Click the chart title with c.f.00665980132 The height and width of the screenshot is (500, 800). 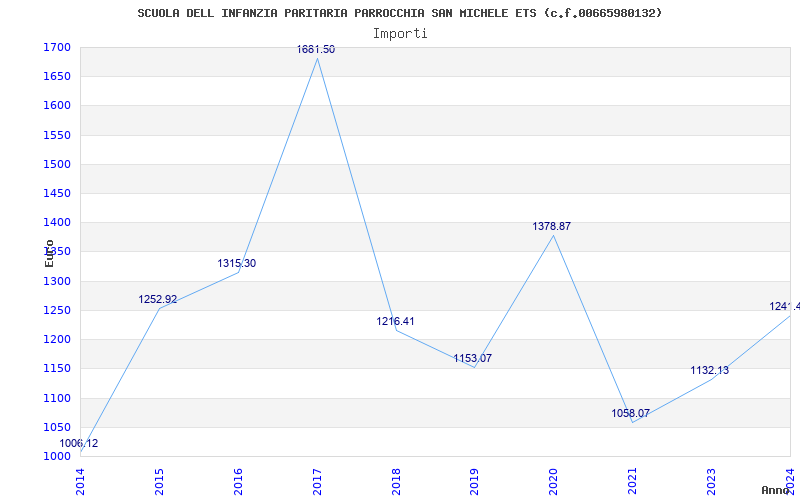pyautogui.click(x=399, y=13)
